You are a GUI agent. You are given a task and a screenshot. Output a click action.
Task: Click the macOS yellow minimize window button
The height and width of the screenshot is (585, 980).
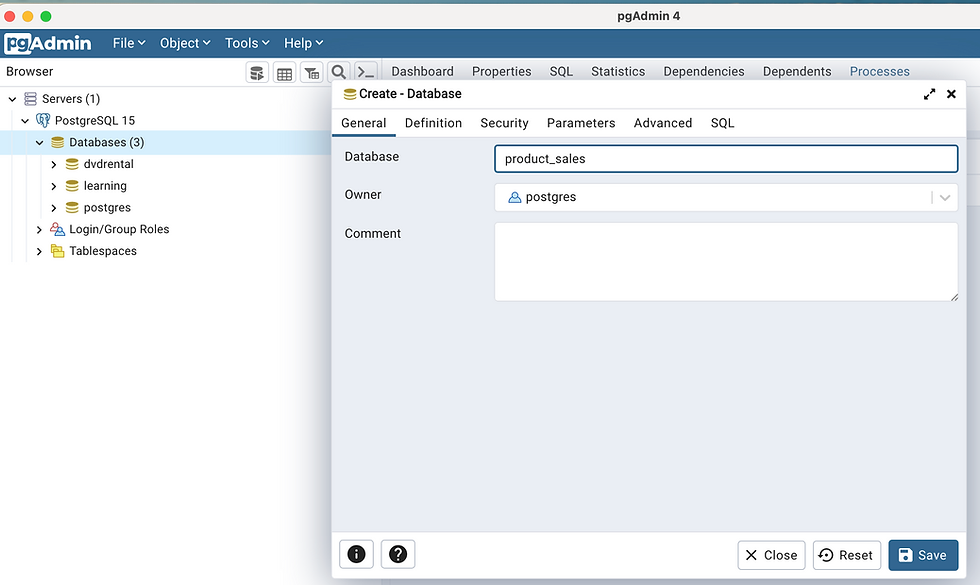[x=28, y=16]
